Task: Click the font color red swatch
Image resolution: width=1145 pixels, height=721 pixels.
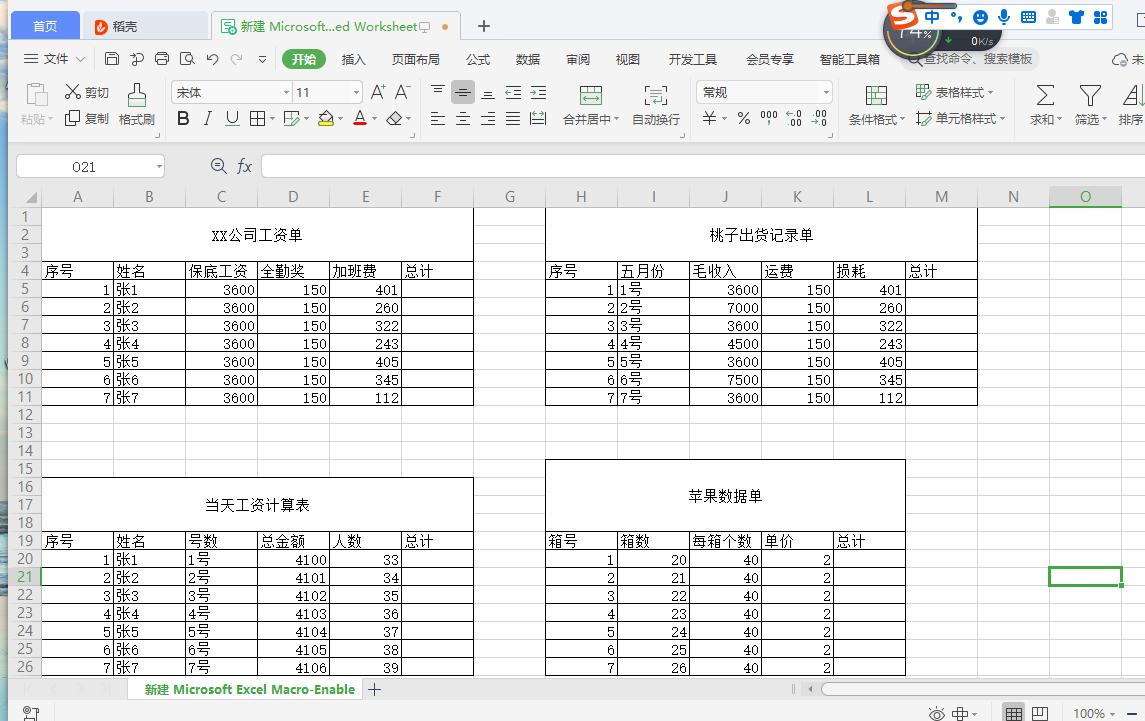Action: [358, 118]
